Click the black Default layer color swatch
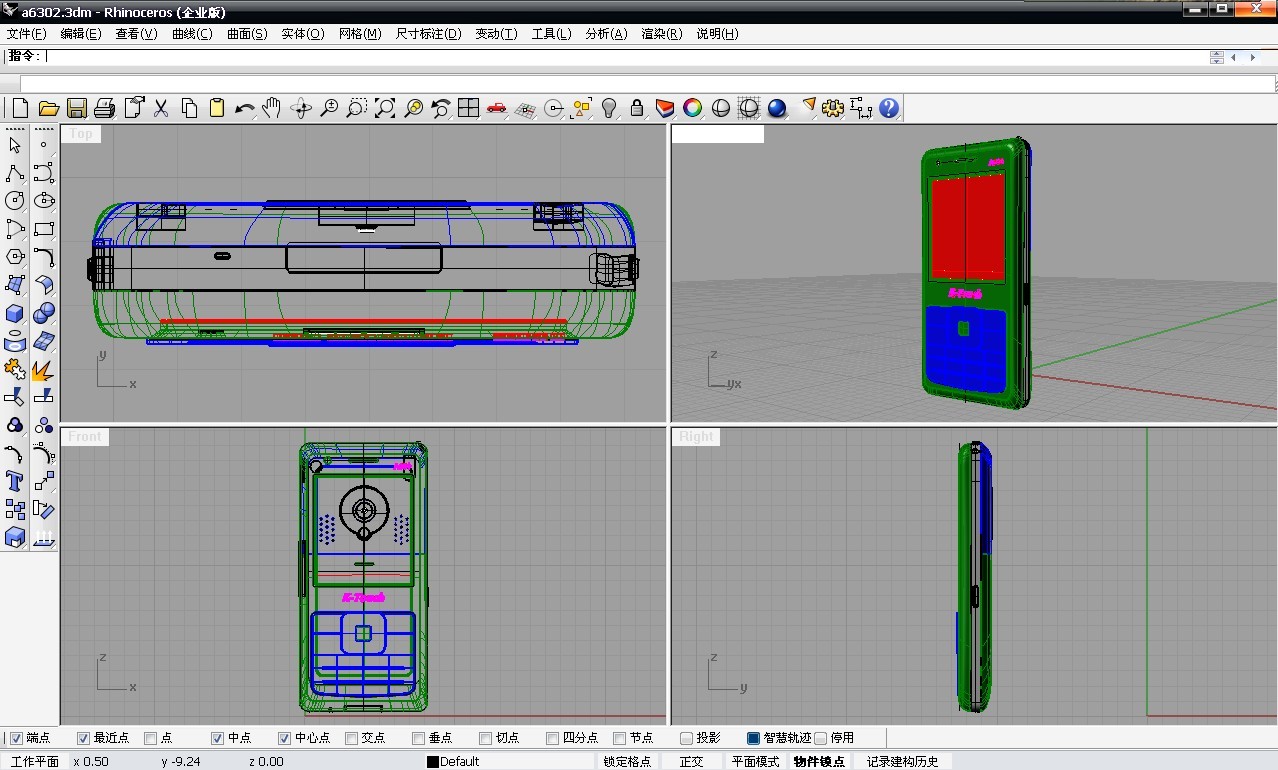Image resolution: width=1278 pixels, height=770 pixels. pos(433,762)
